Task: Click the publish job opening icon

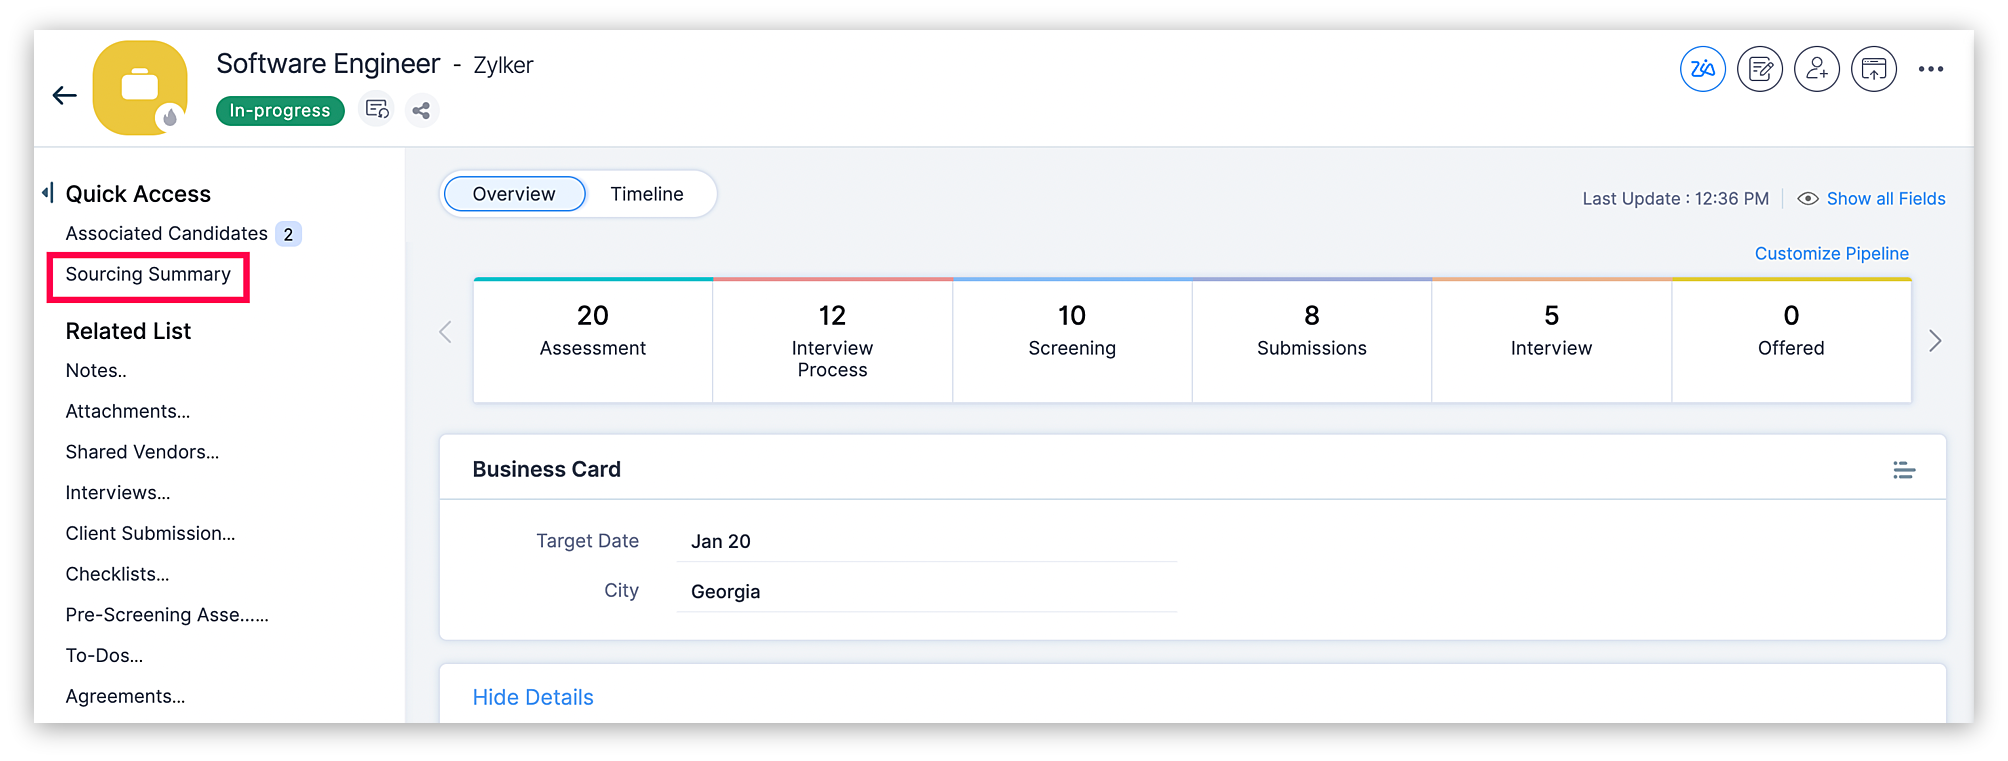Action: pos(1874,69)
